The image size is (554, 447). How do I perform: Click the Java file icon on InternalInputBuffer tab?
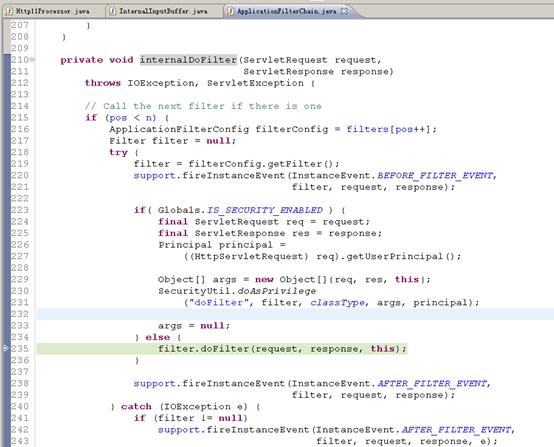click(113, 11)
